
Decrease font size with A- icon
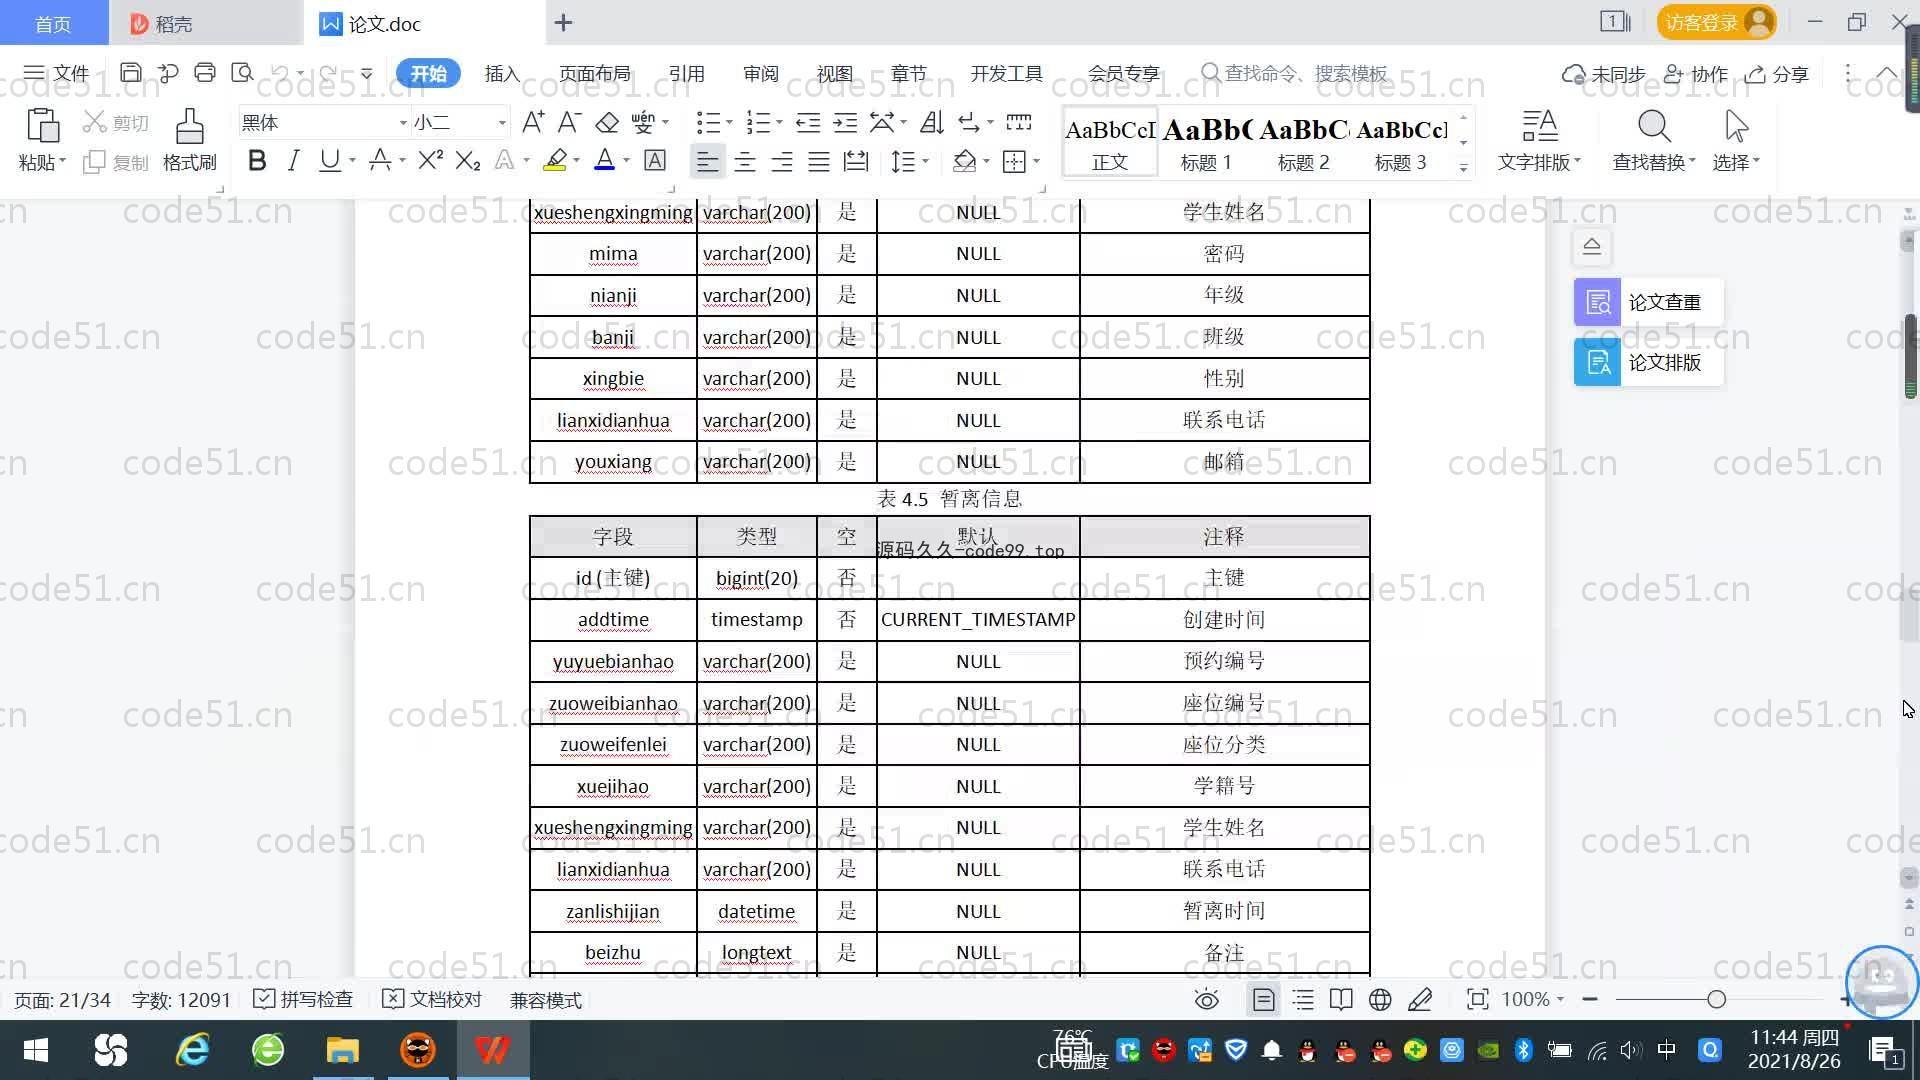click(569, 122)
